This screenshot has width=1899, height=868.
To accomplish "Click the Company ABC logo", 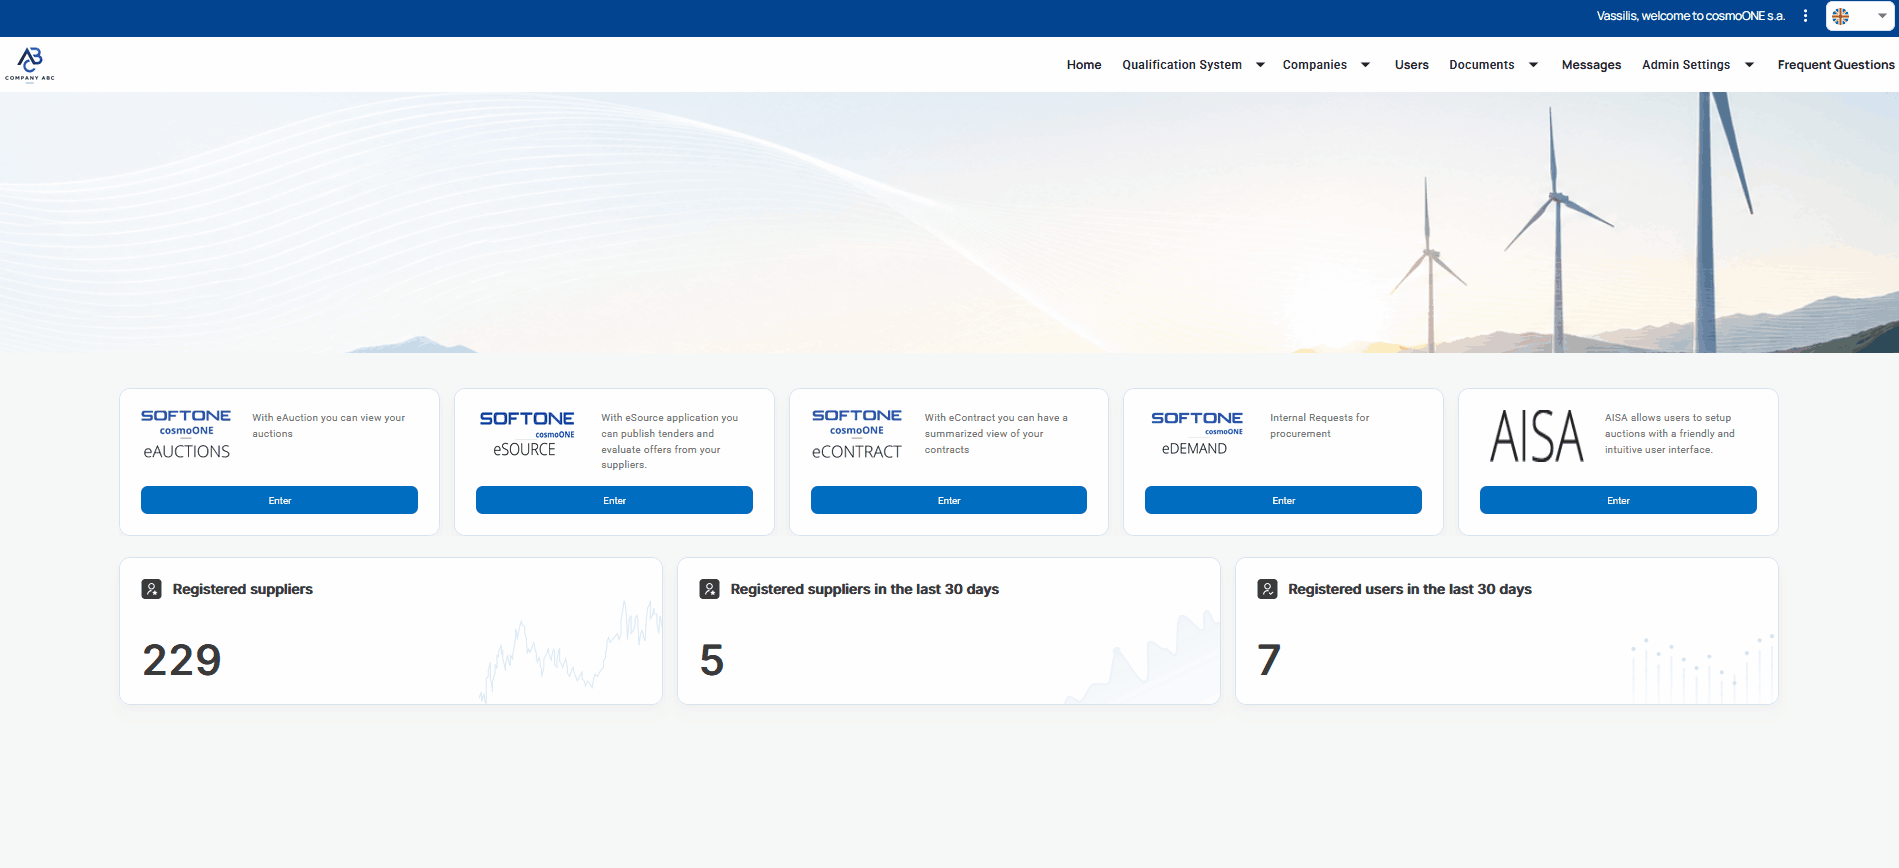I will (x=30, y=64).
